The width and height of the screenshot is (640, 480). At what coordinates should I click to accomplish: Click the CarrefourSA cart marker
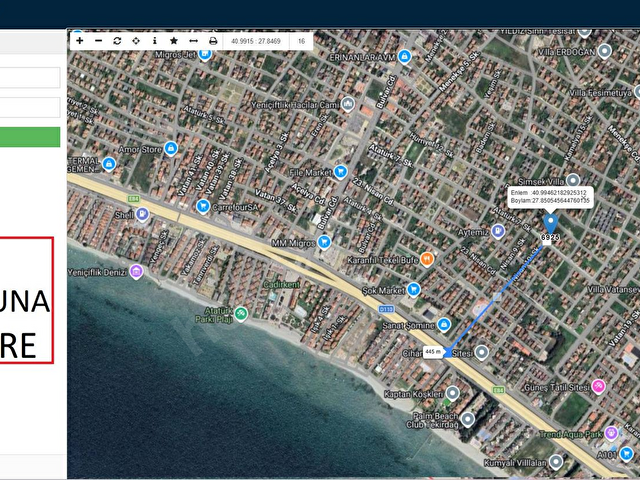[203, 207]
